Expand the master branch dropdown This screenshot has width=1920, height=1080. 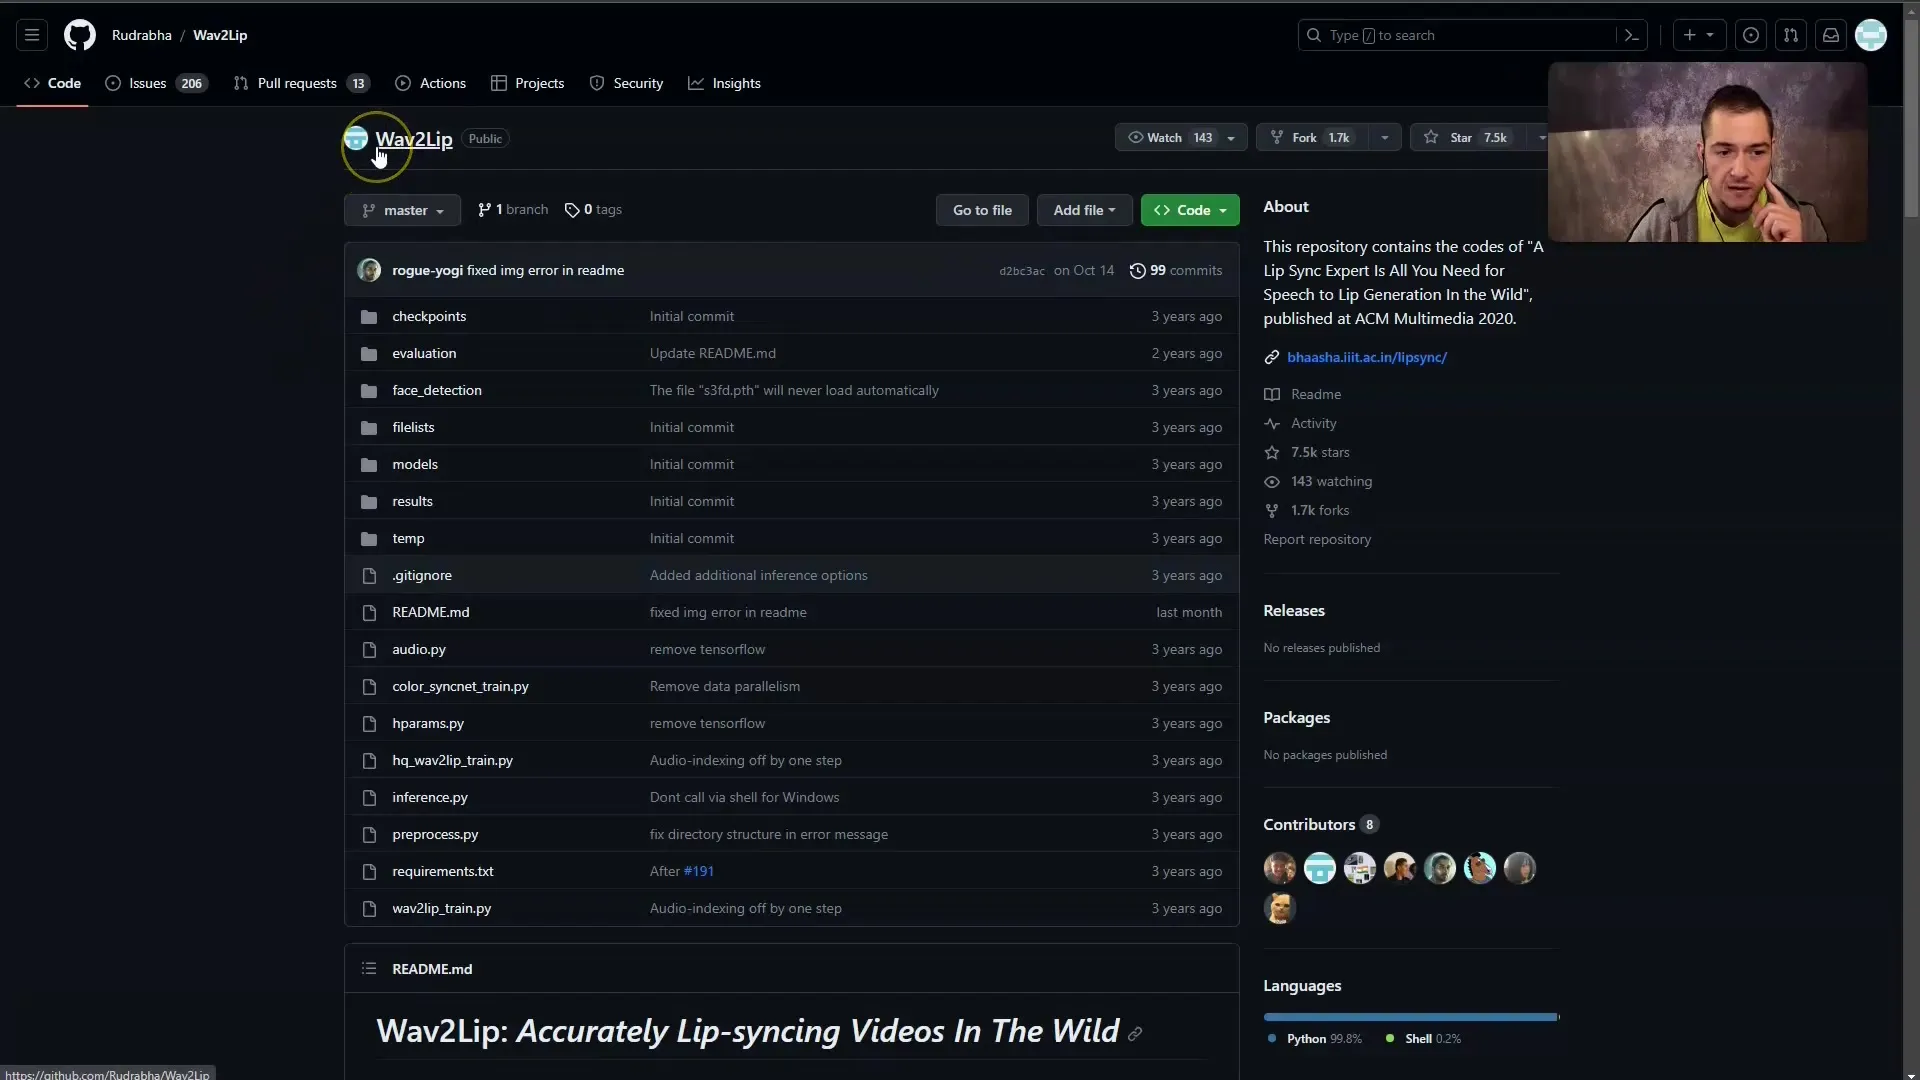pos(402,210)
